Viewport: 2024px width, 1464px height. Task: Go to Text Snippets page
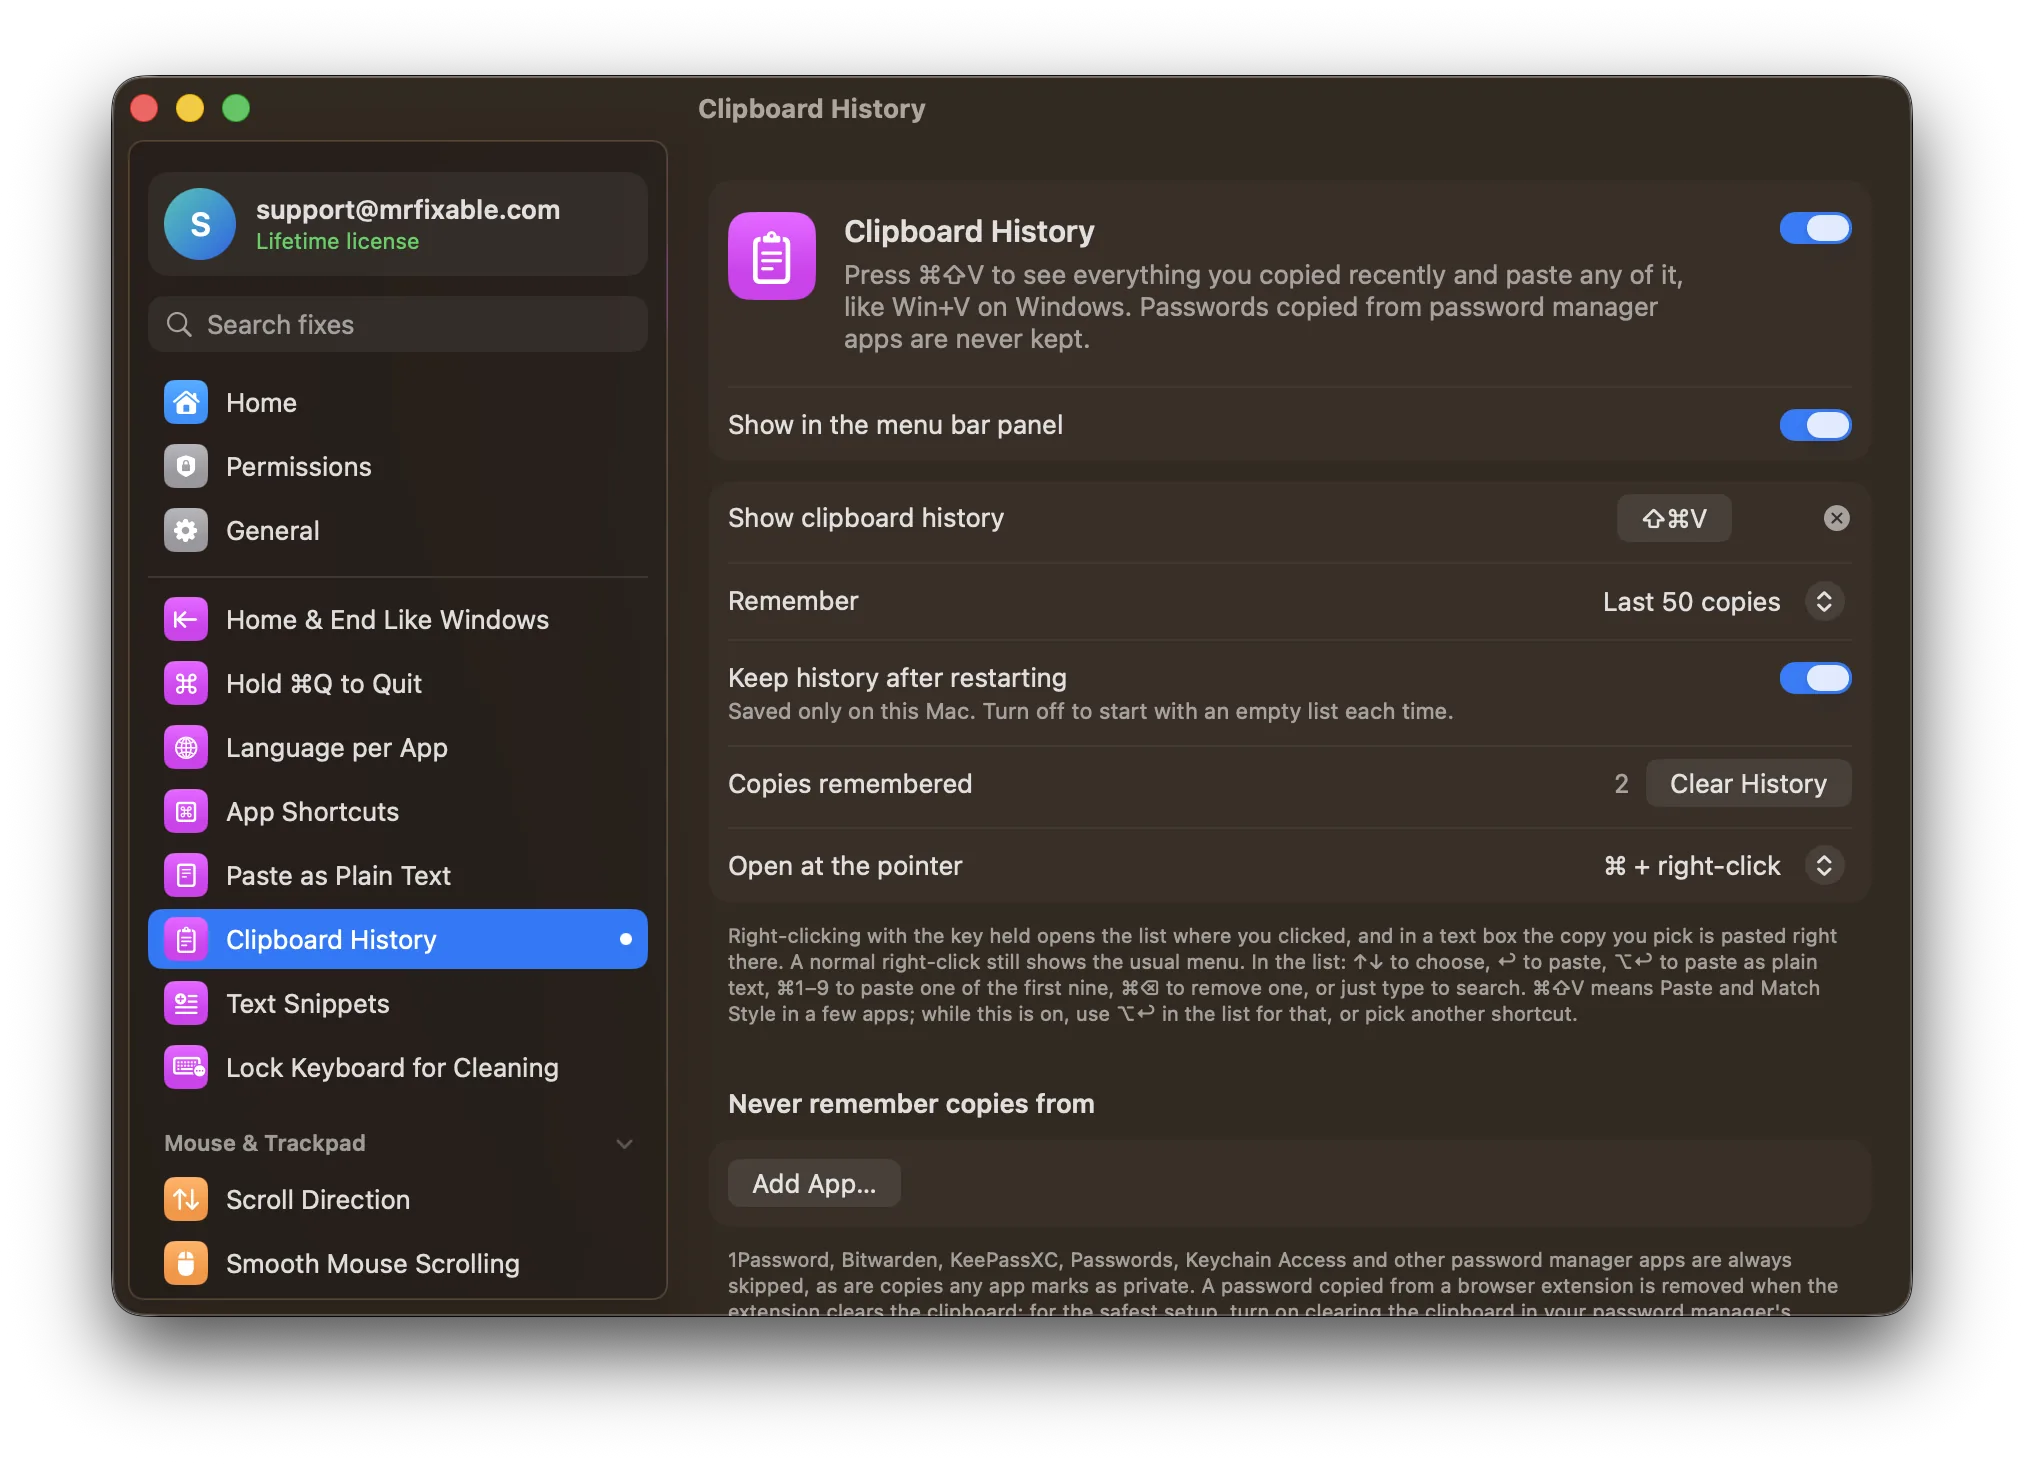click(398, 1003)
